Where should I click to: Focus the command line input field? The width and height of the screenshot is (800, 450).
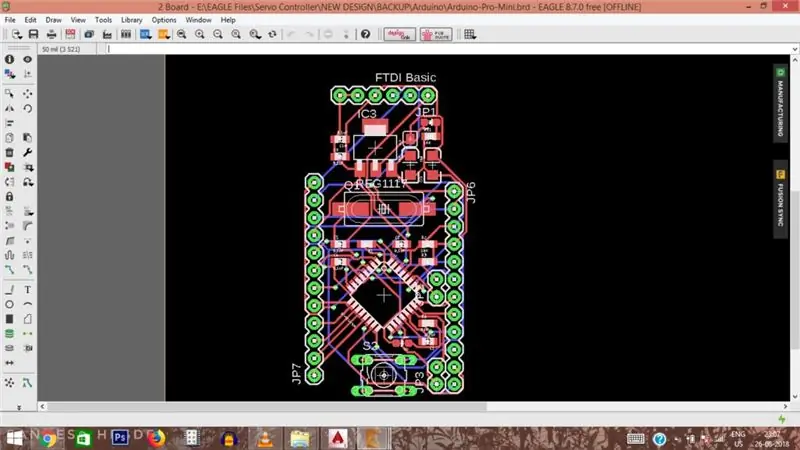448,49
